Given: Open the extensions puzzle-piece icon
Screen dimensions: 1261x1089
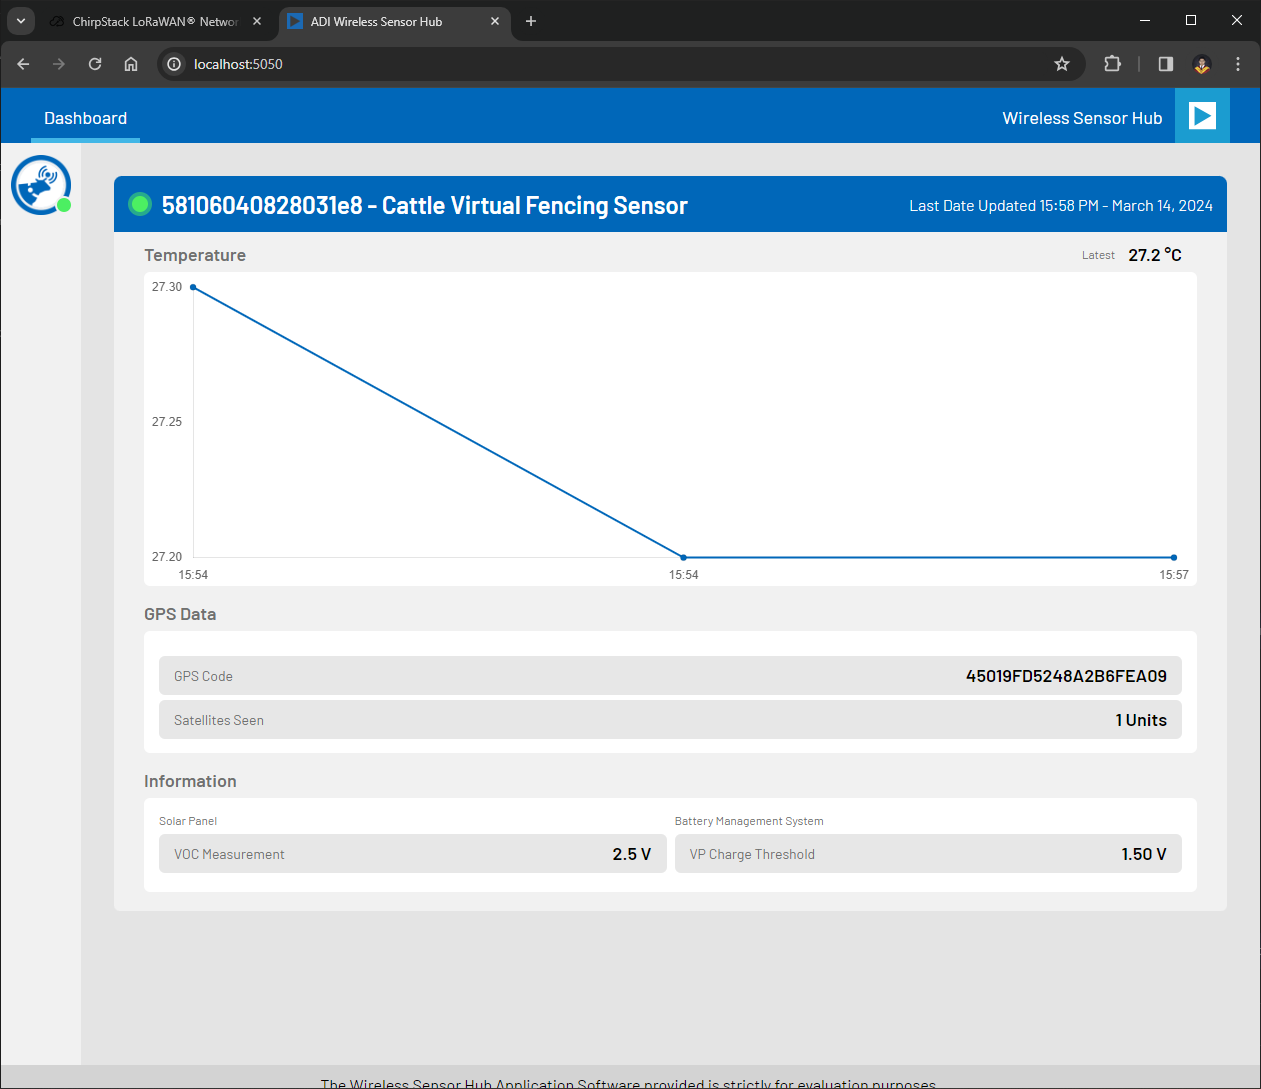Looking at the screenshot, I should tap(1112, 63).
